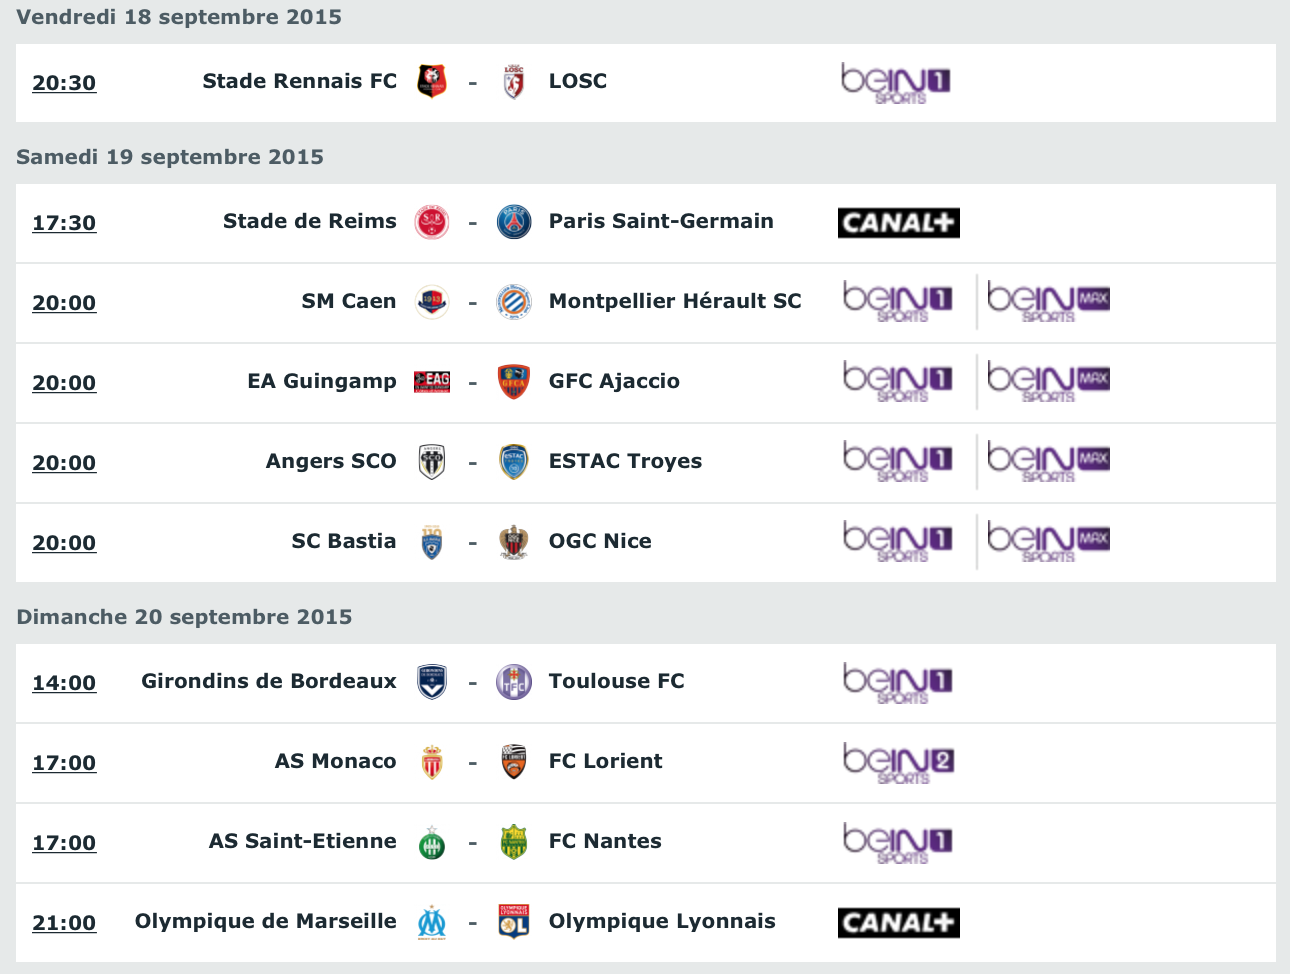
Task: Open the 21:00 link for the Marseille match
Action: (x=64, y=923)
